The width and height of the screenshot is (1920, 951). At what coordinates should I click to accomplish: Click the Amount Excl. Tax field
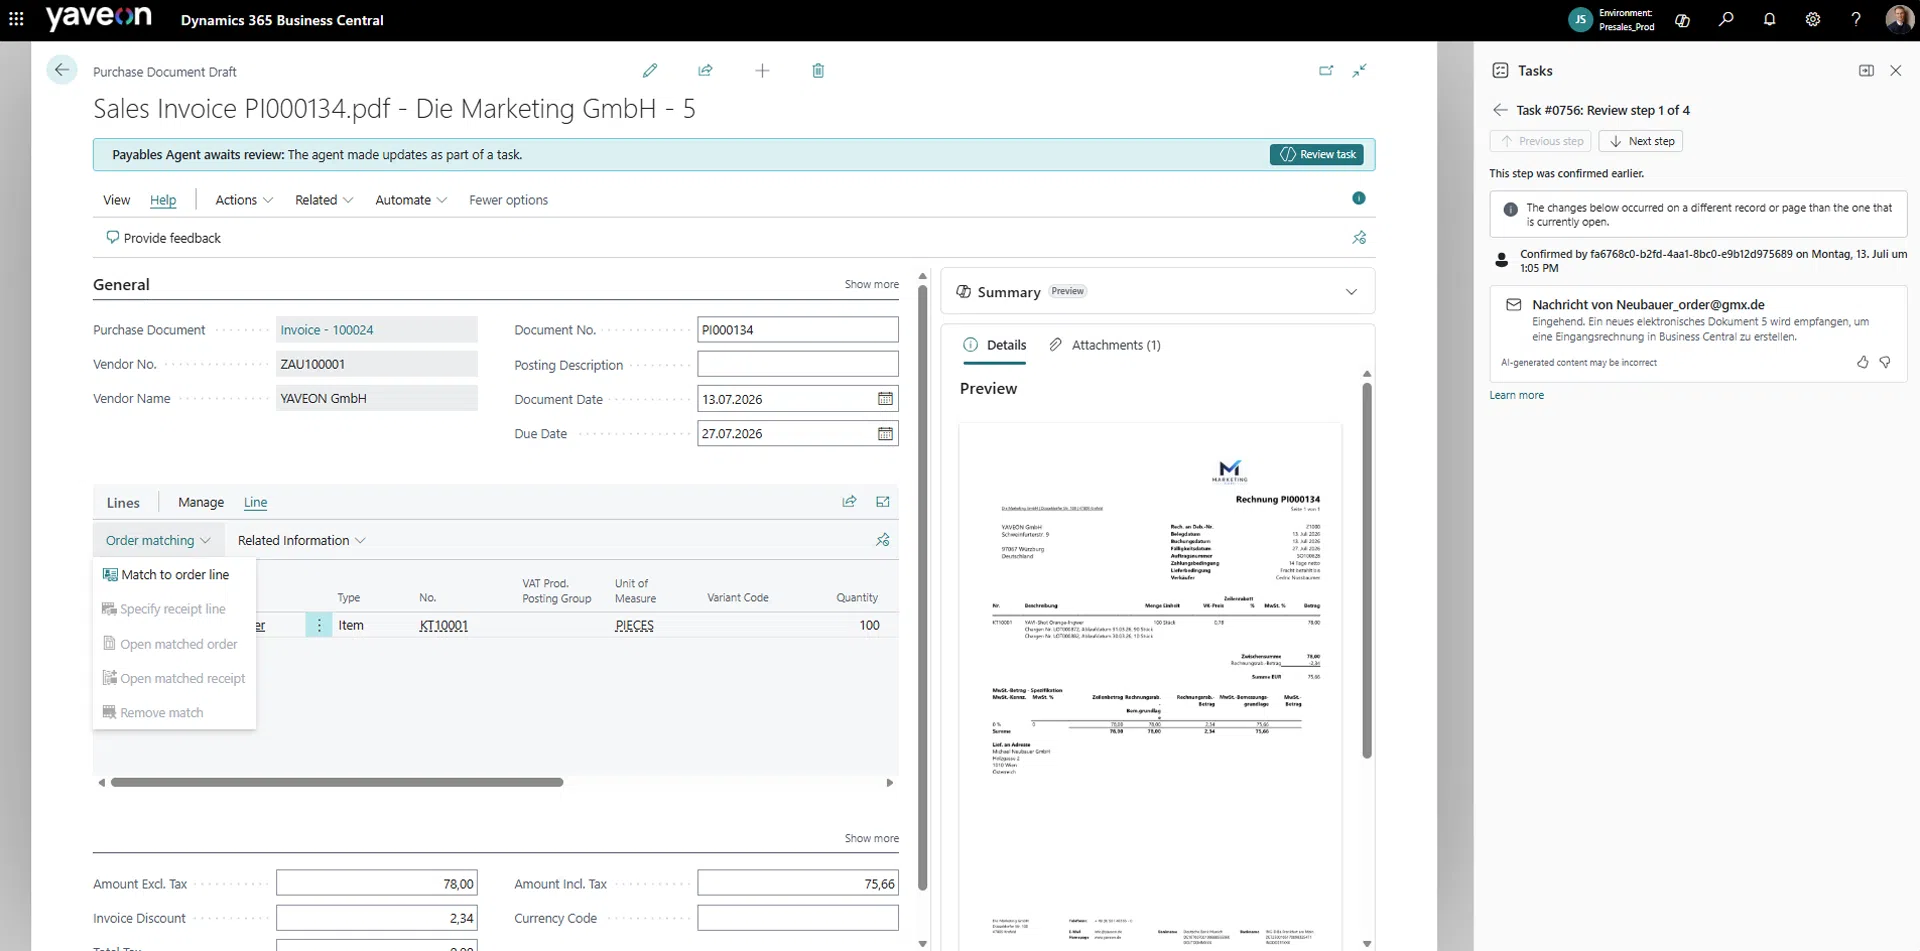coord(377,884)
